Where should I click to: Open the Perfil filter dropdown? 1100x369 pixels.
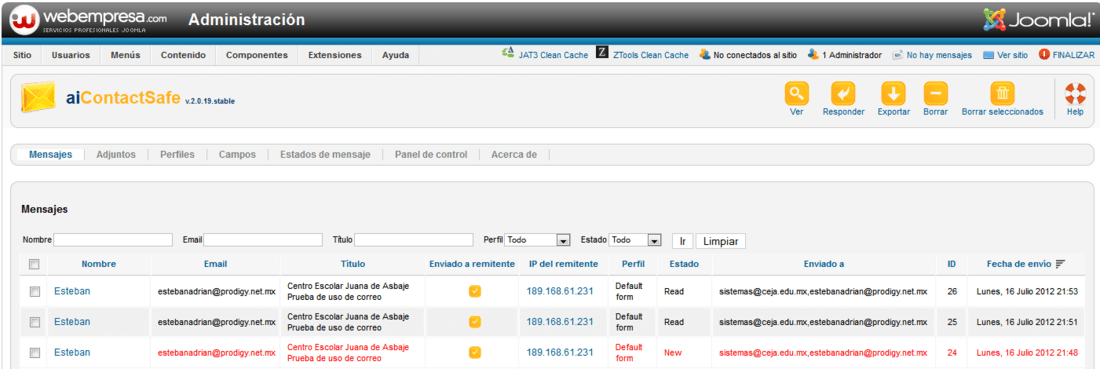pos(537,241)
